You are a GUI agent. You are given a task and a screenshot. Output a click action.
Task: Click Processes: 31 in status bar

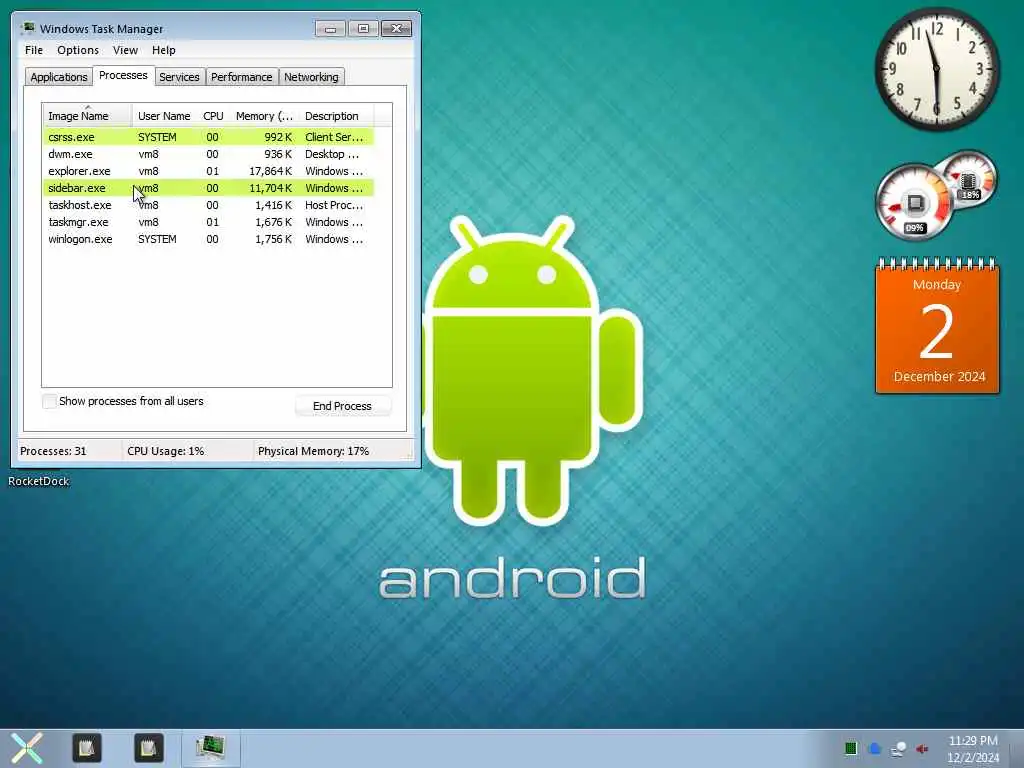pyautogui.click(x=53, y=451)
